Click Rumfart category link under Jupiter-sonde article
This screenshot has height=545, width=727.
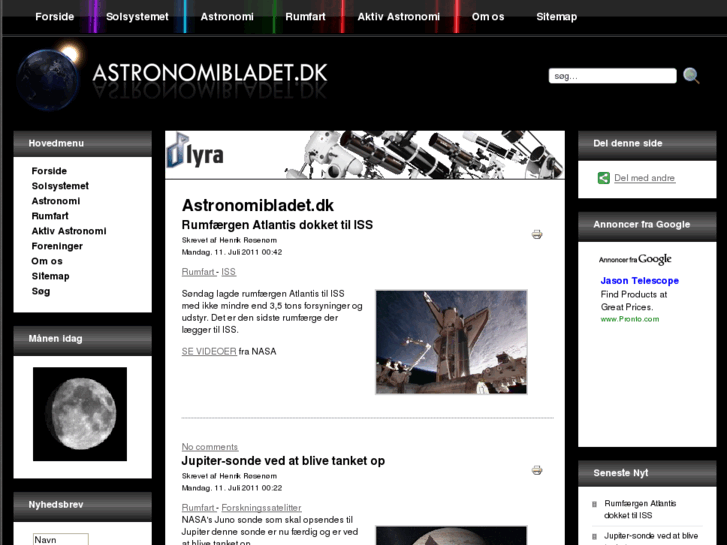pyautogui.click(x=199, y=508)
